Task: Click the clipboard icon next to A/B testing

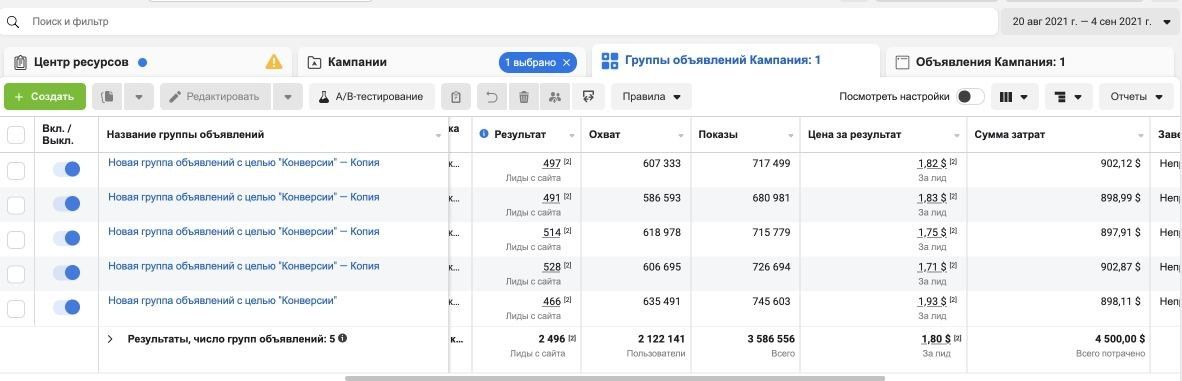Action: pyautogui.click(x=455, y=97)
